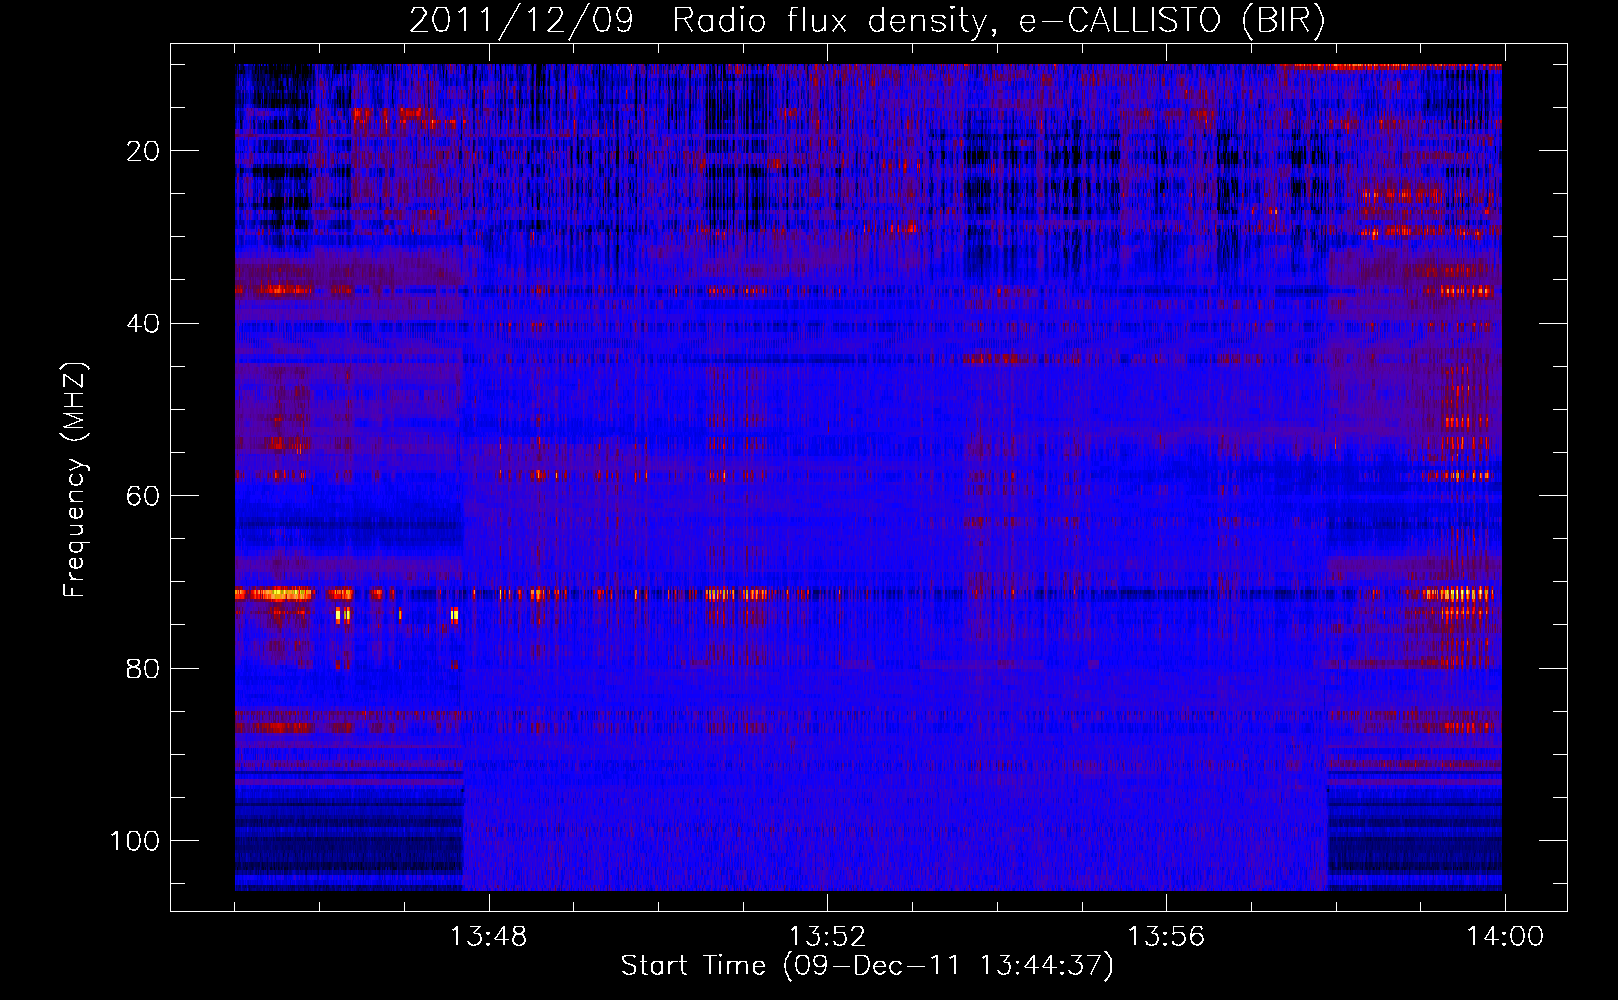Click the date "2011/12/09" in the title

[x=521, y=21]
